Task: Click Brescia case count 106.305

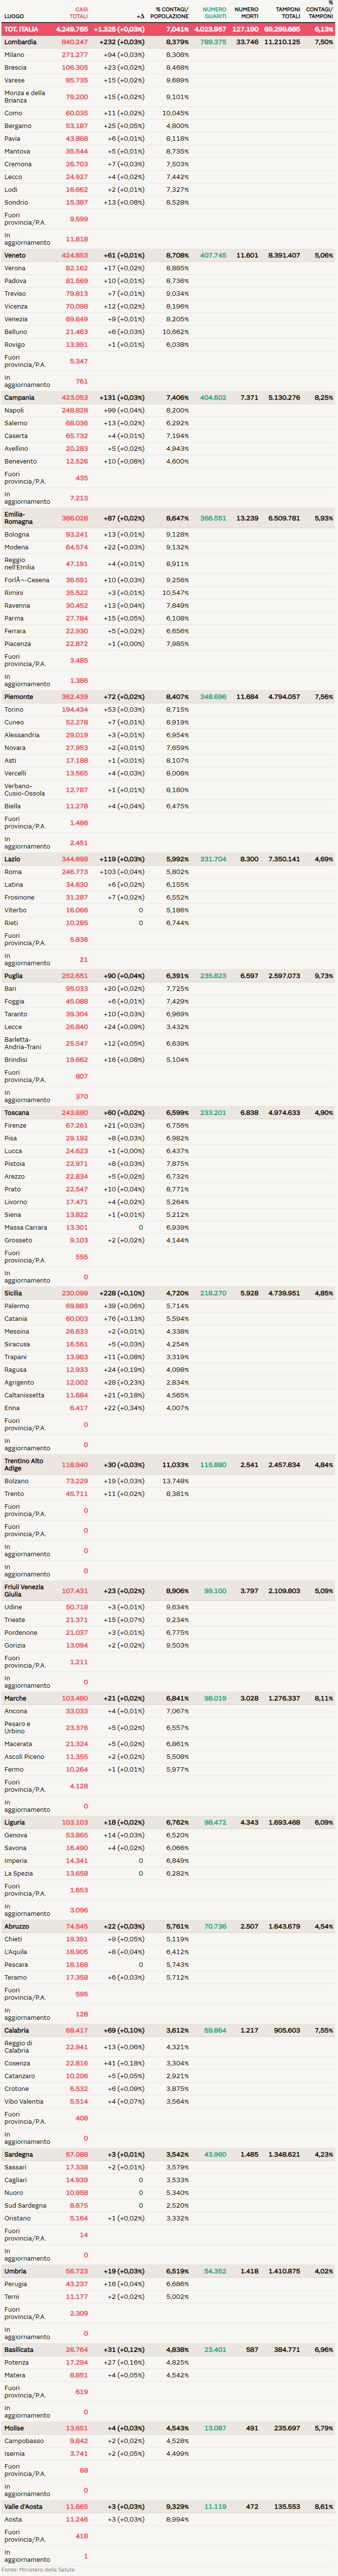Action: coord(75,68)
